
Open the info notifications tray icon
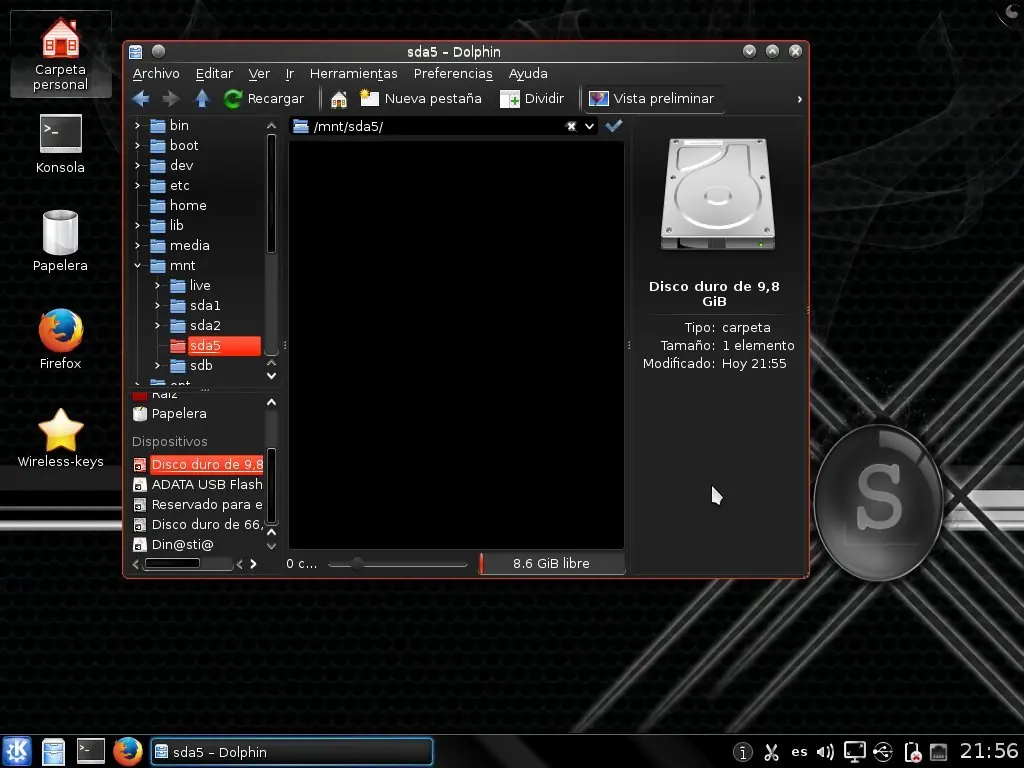coord(743,752)
